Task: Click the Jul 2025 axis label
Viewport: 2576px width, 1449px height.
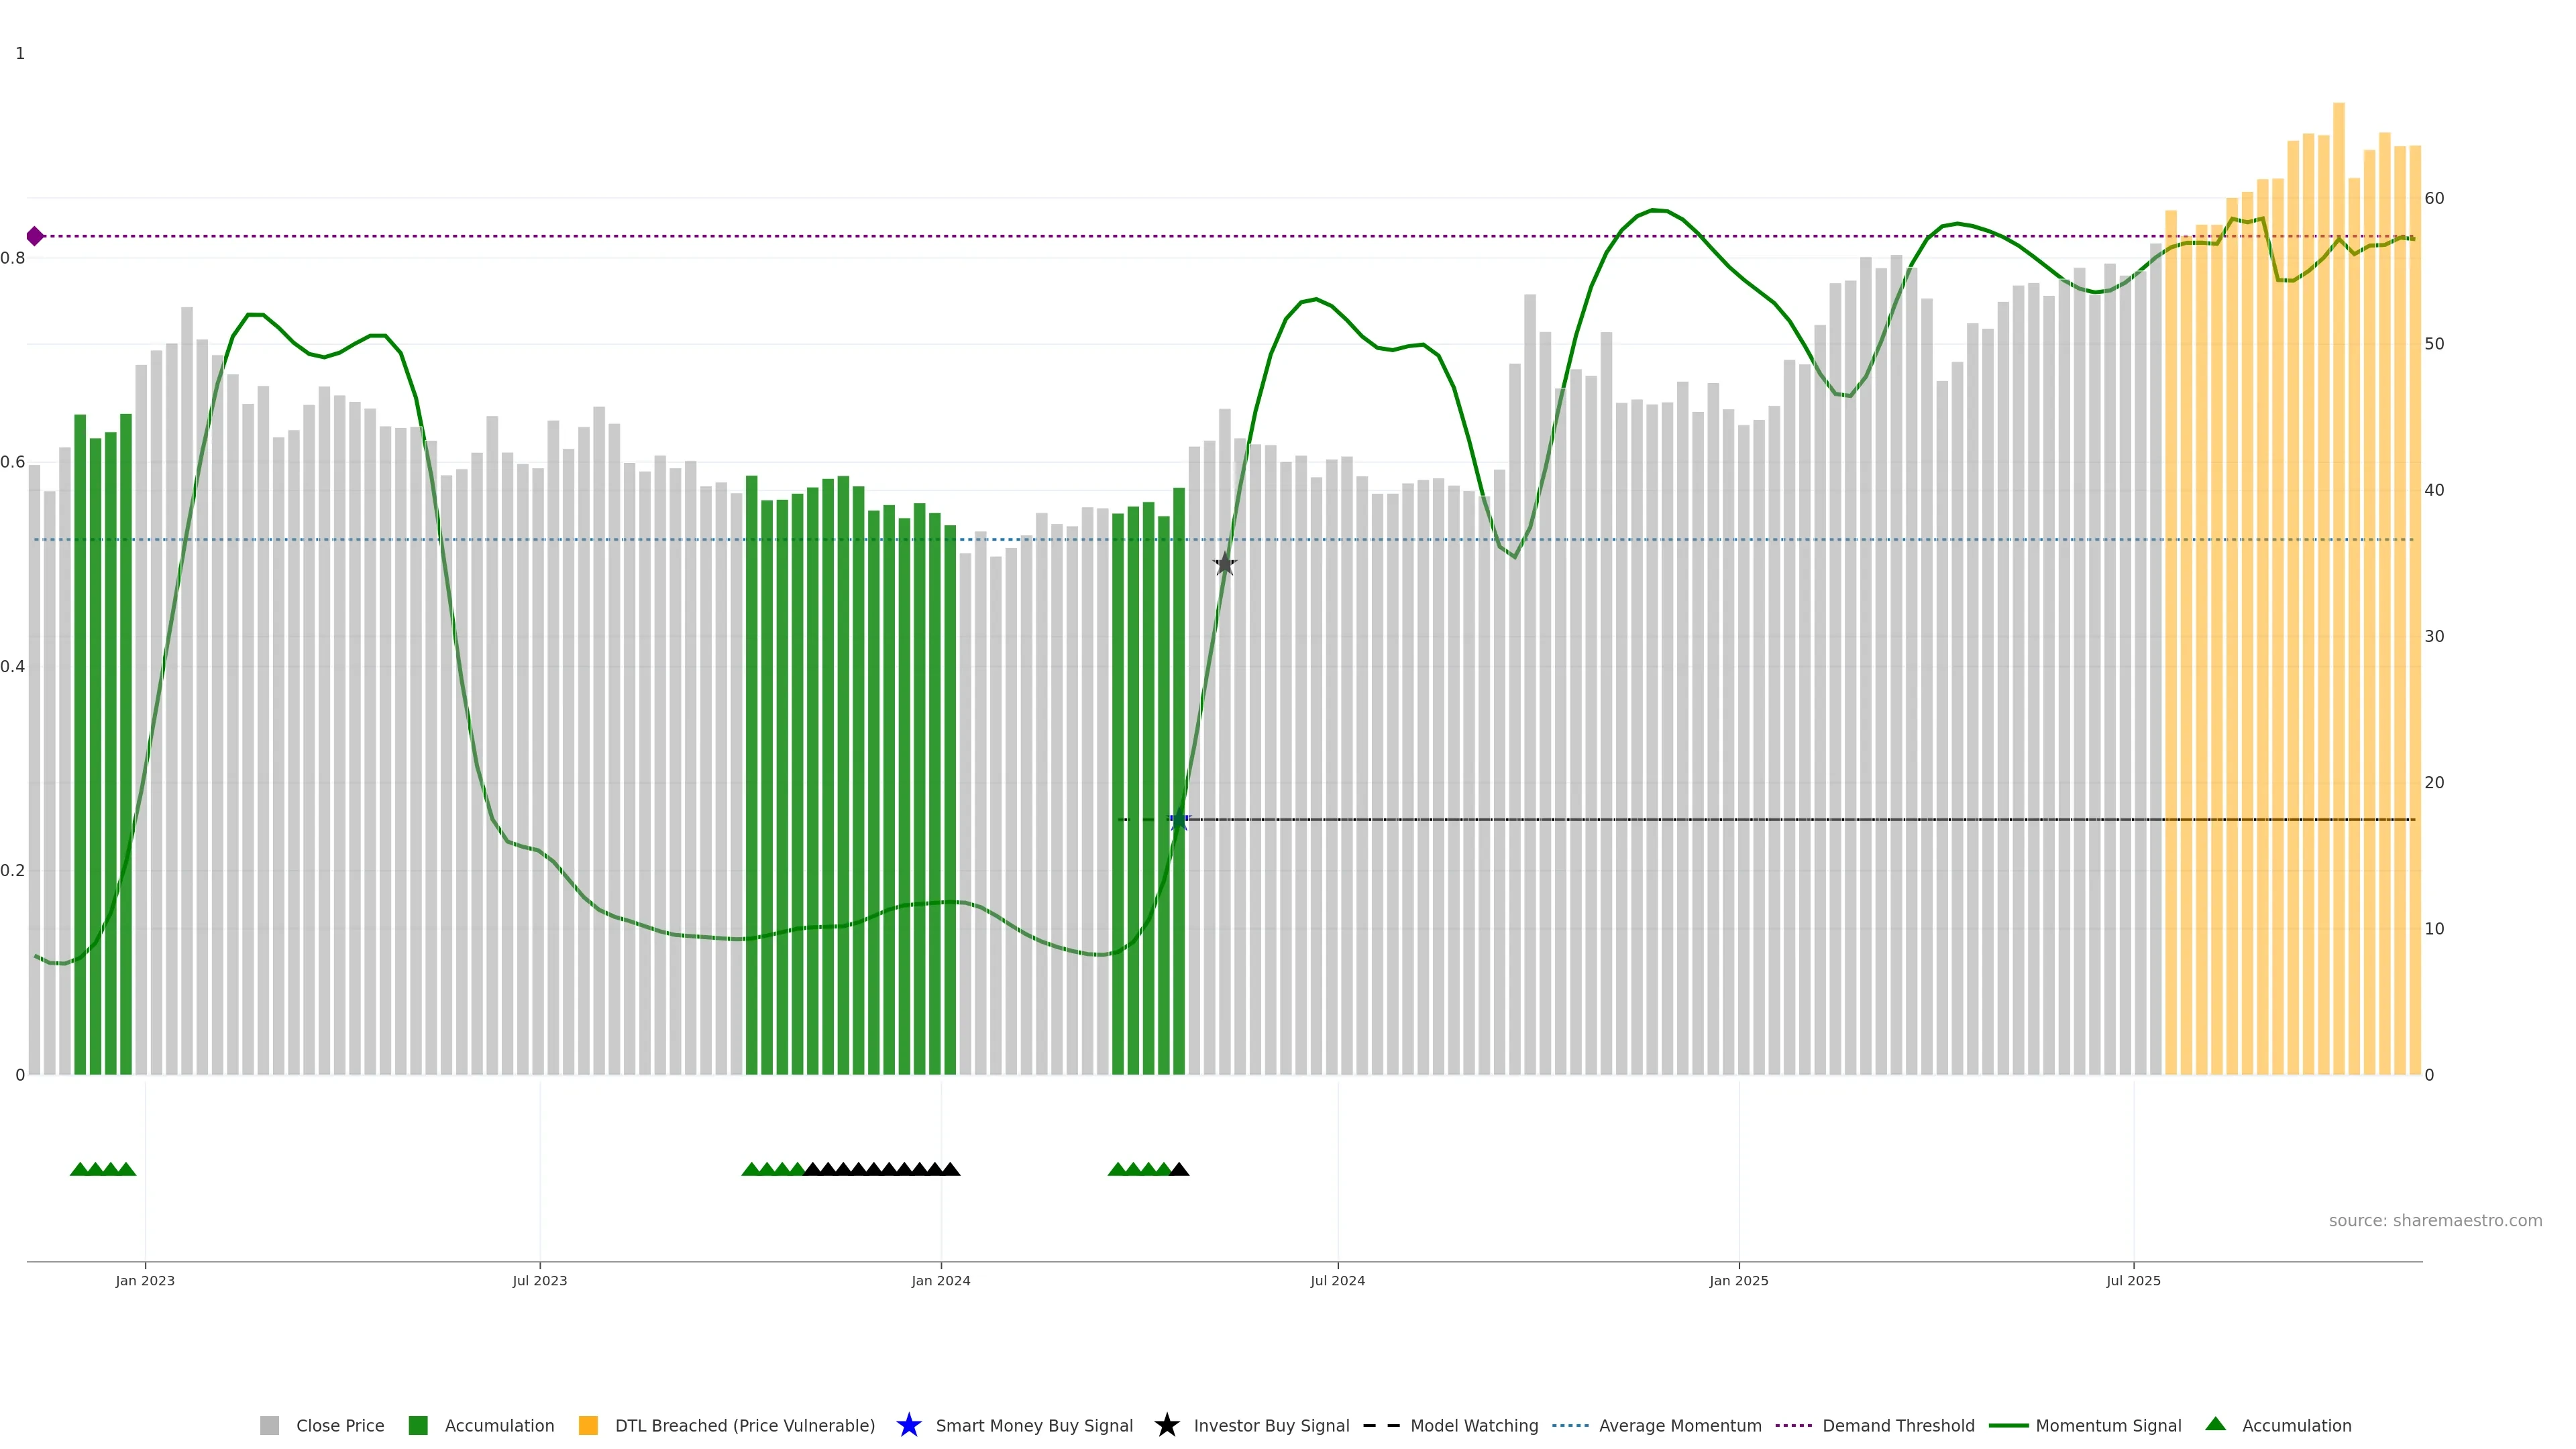Action: coord(2133,1280)
